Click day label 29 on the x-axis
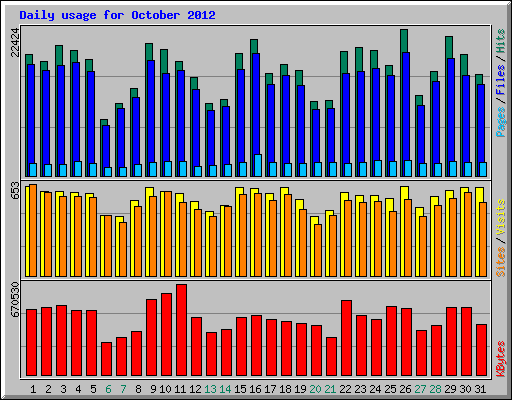 pyautogui.click(x=450, y=389)
